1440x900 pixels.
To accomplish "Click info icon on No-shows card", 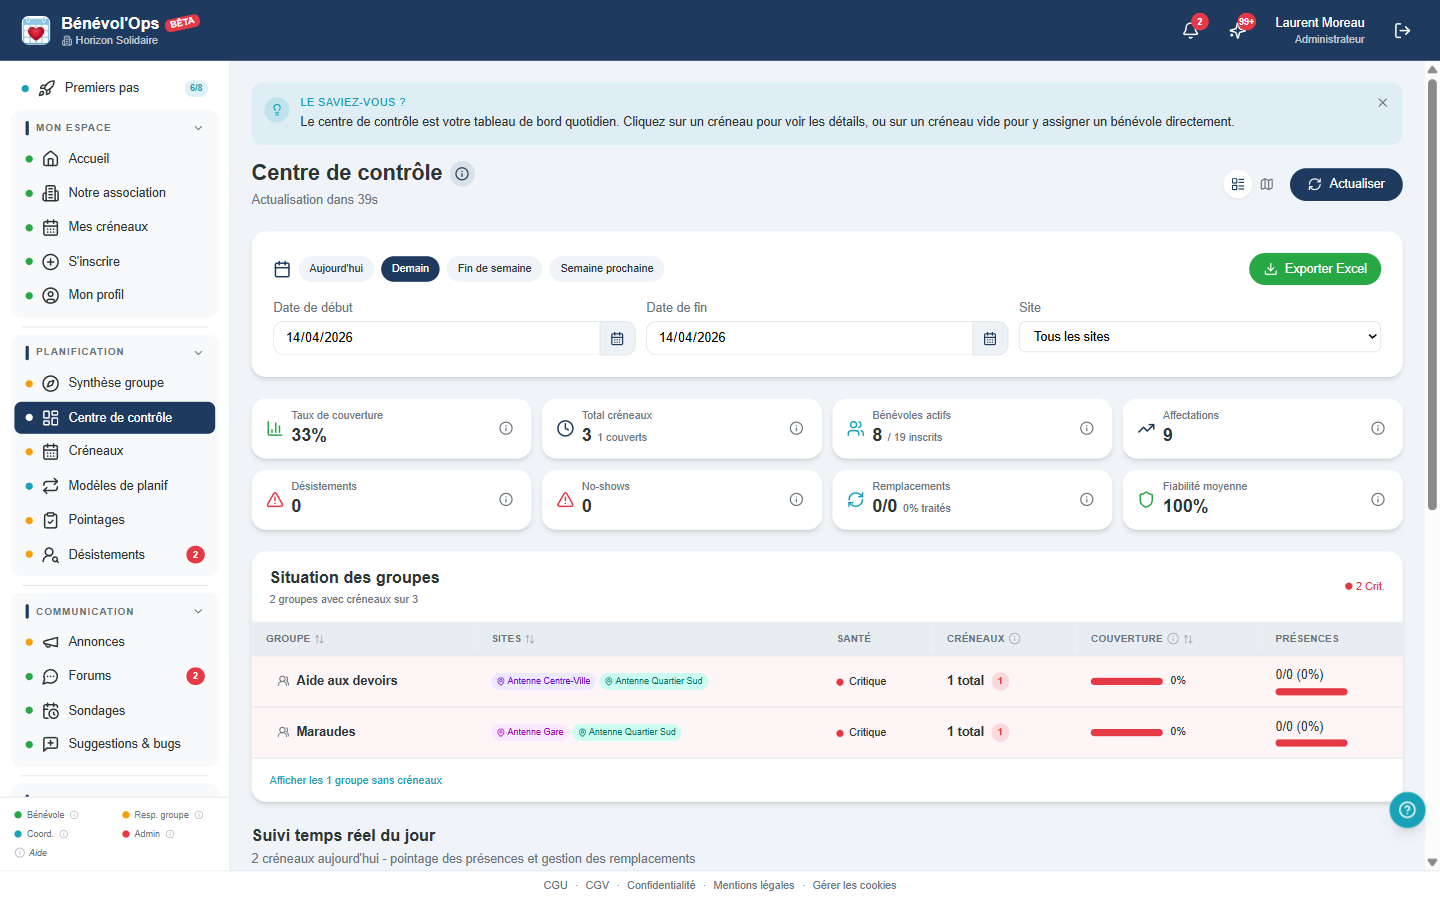I will click(796, 499).
